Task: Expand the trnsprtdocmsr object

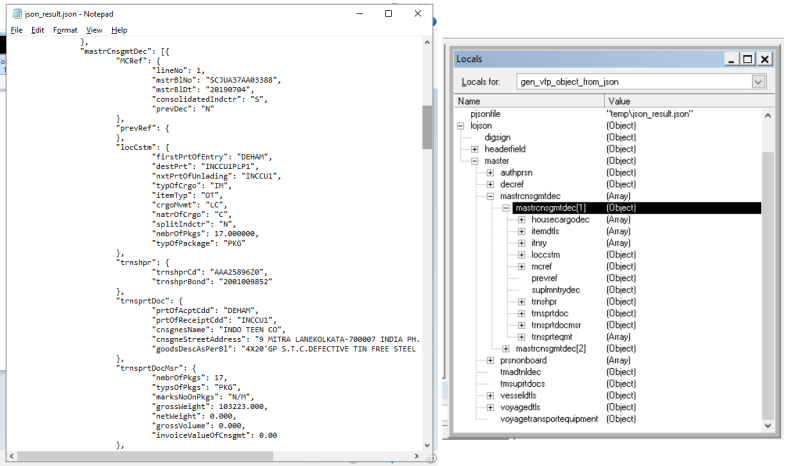Action: pyautogui.click(x=521, y=325)
